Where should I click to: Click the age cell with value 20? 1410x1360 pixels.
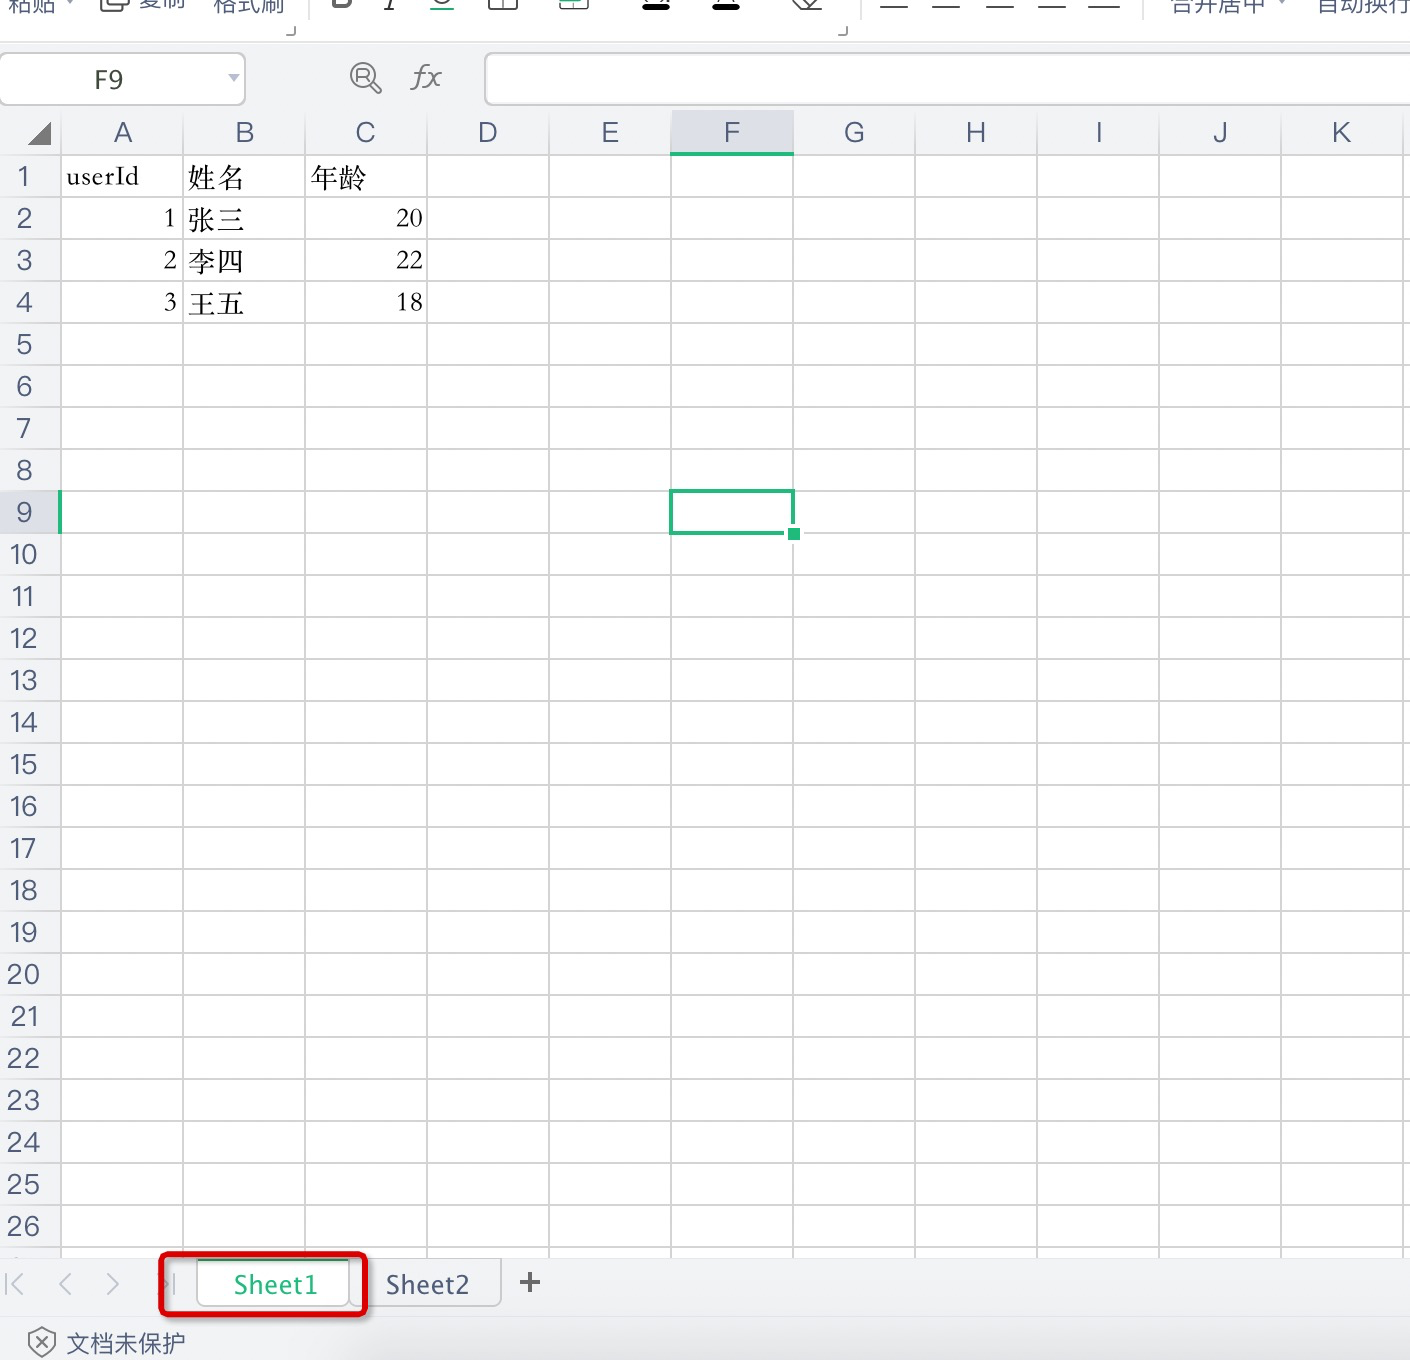[366, 219]
